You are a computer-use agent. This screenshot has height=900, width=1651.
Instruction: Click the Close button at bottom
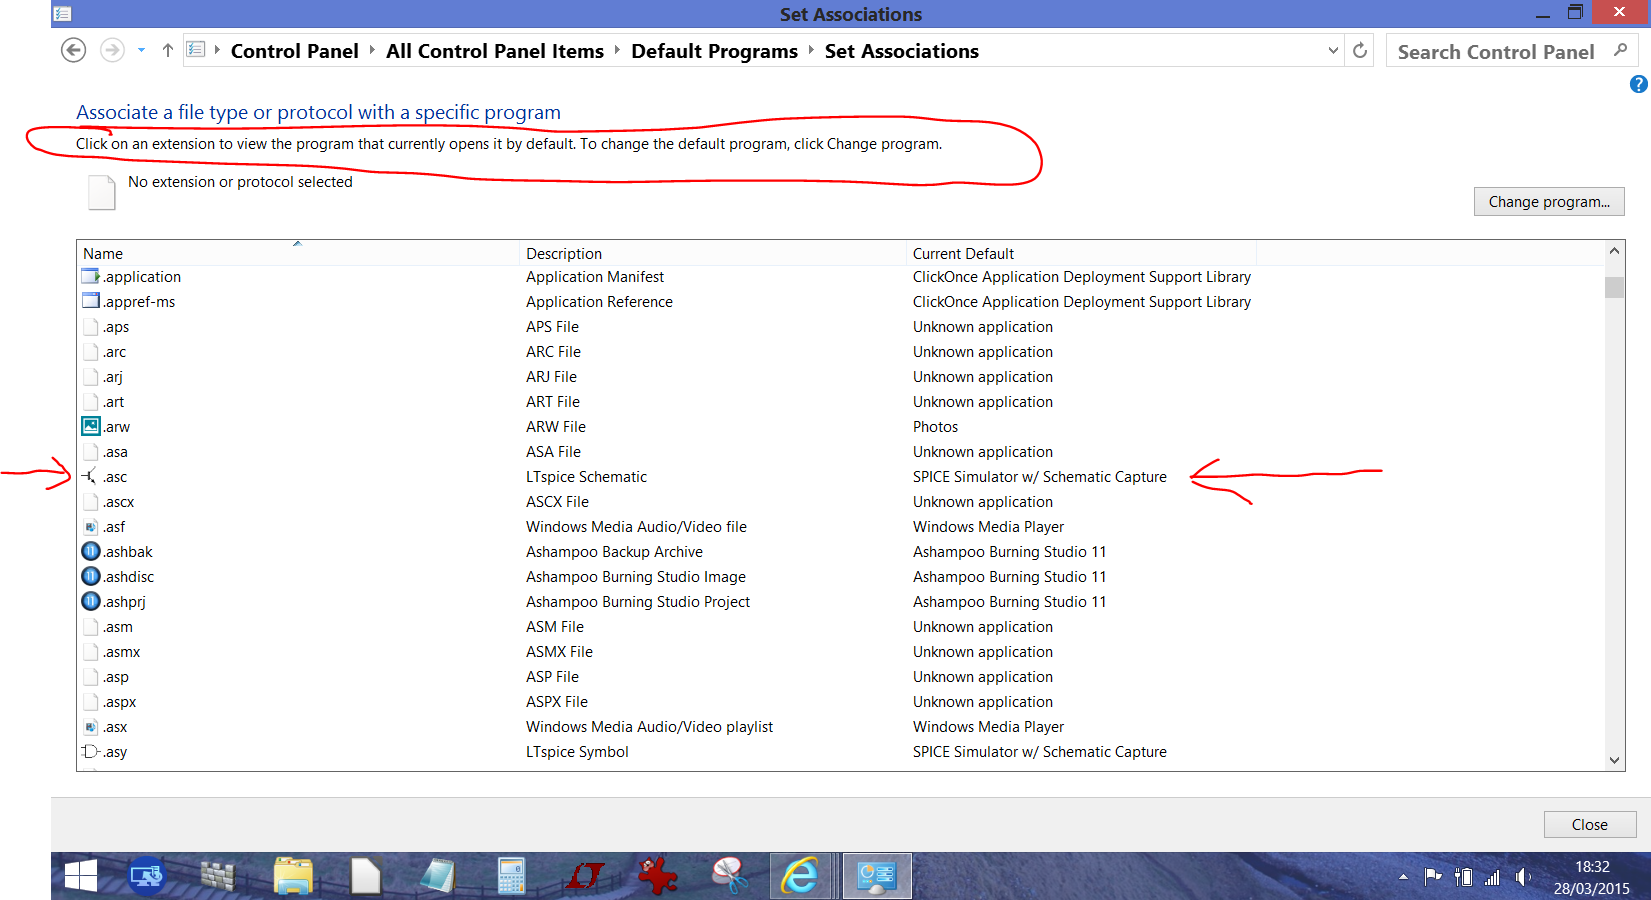(1589, 824)
